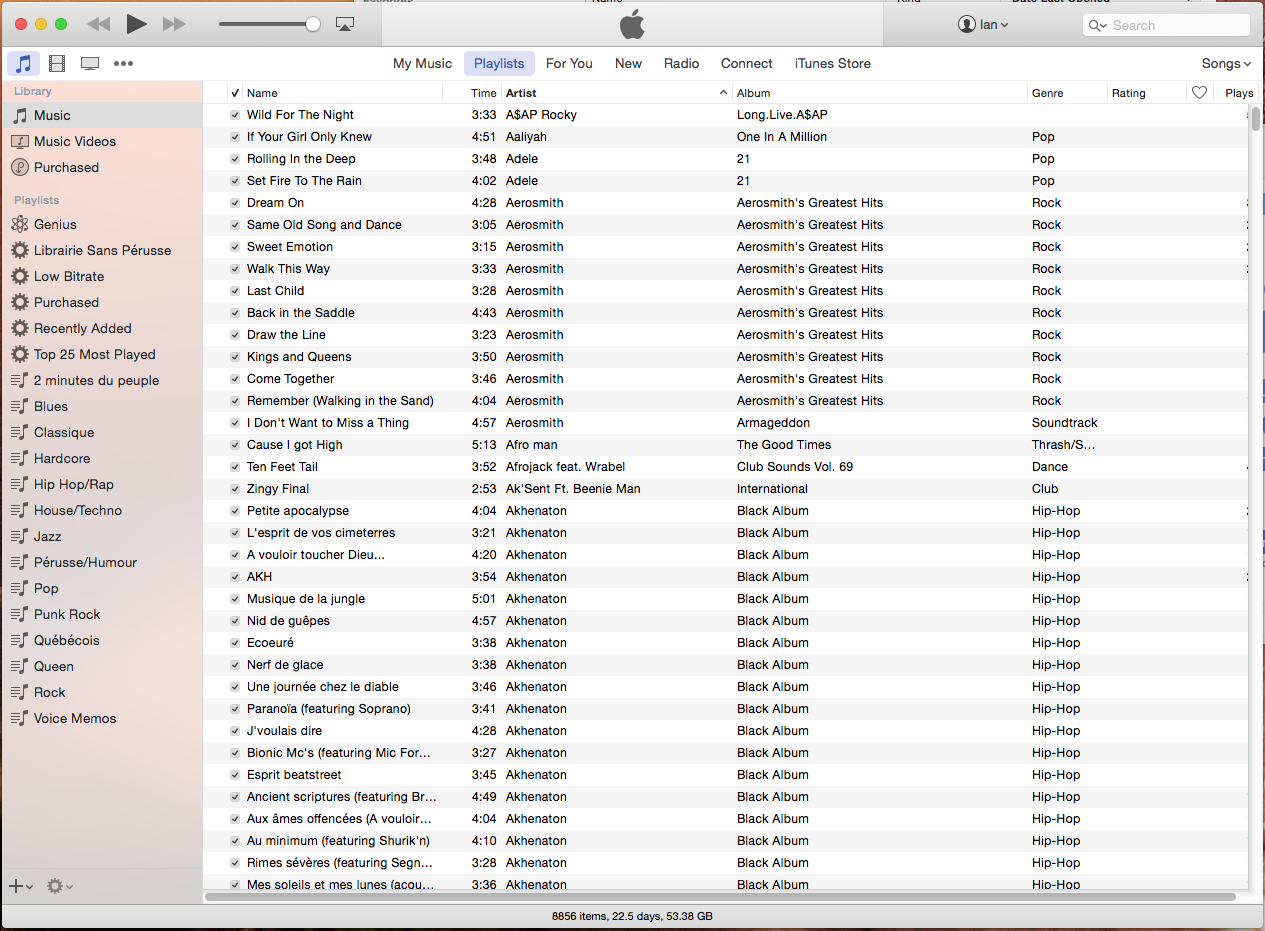Viewport: 1265px width, 931px height.
Task: Click the checkmark column header
Action: (235, 92)
